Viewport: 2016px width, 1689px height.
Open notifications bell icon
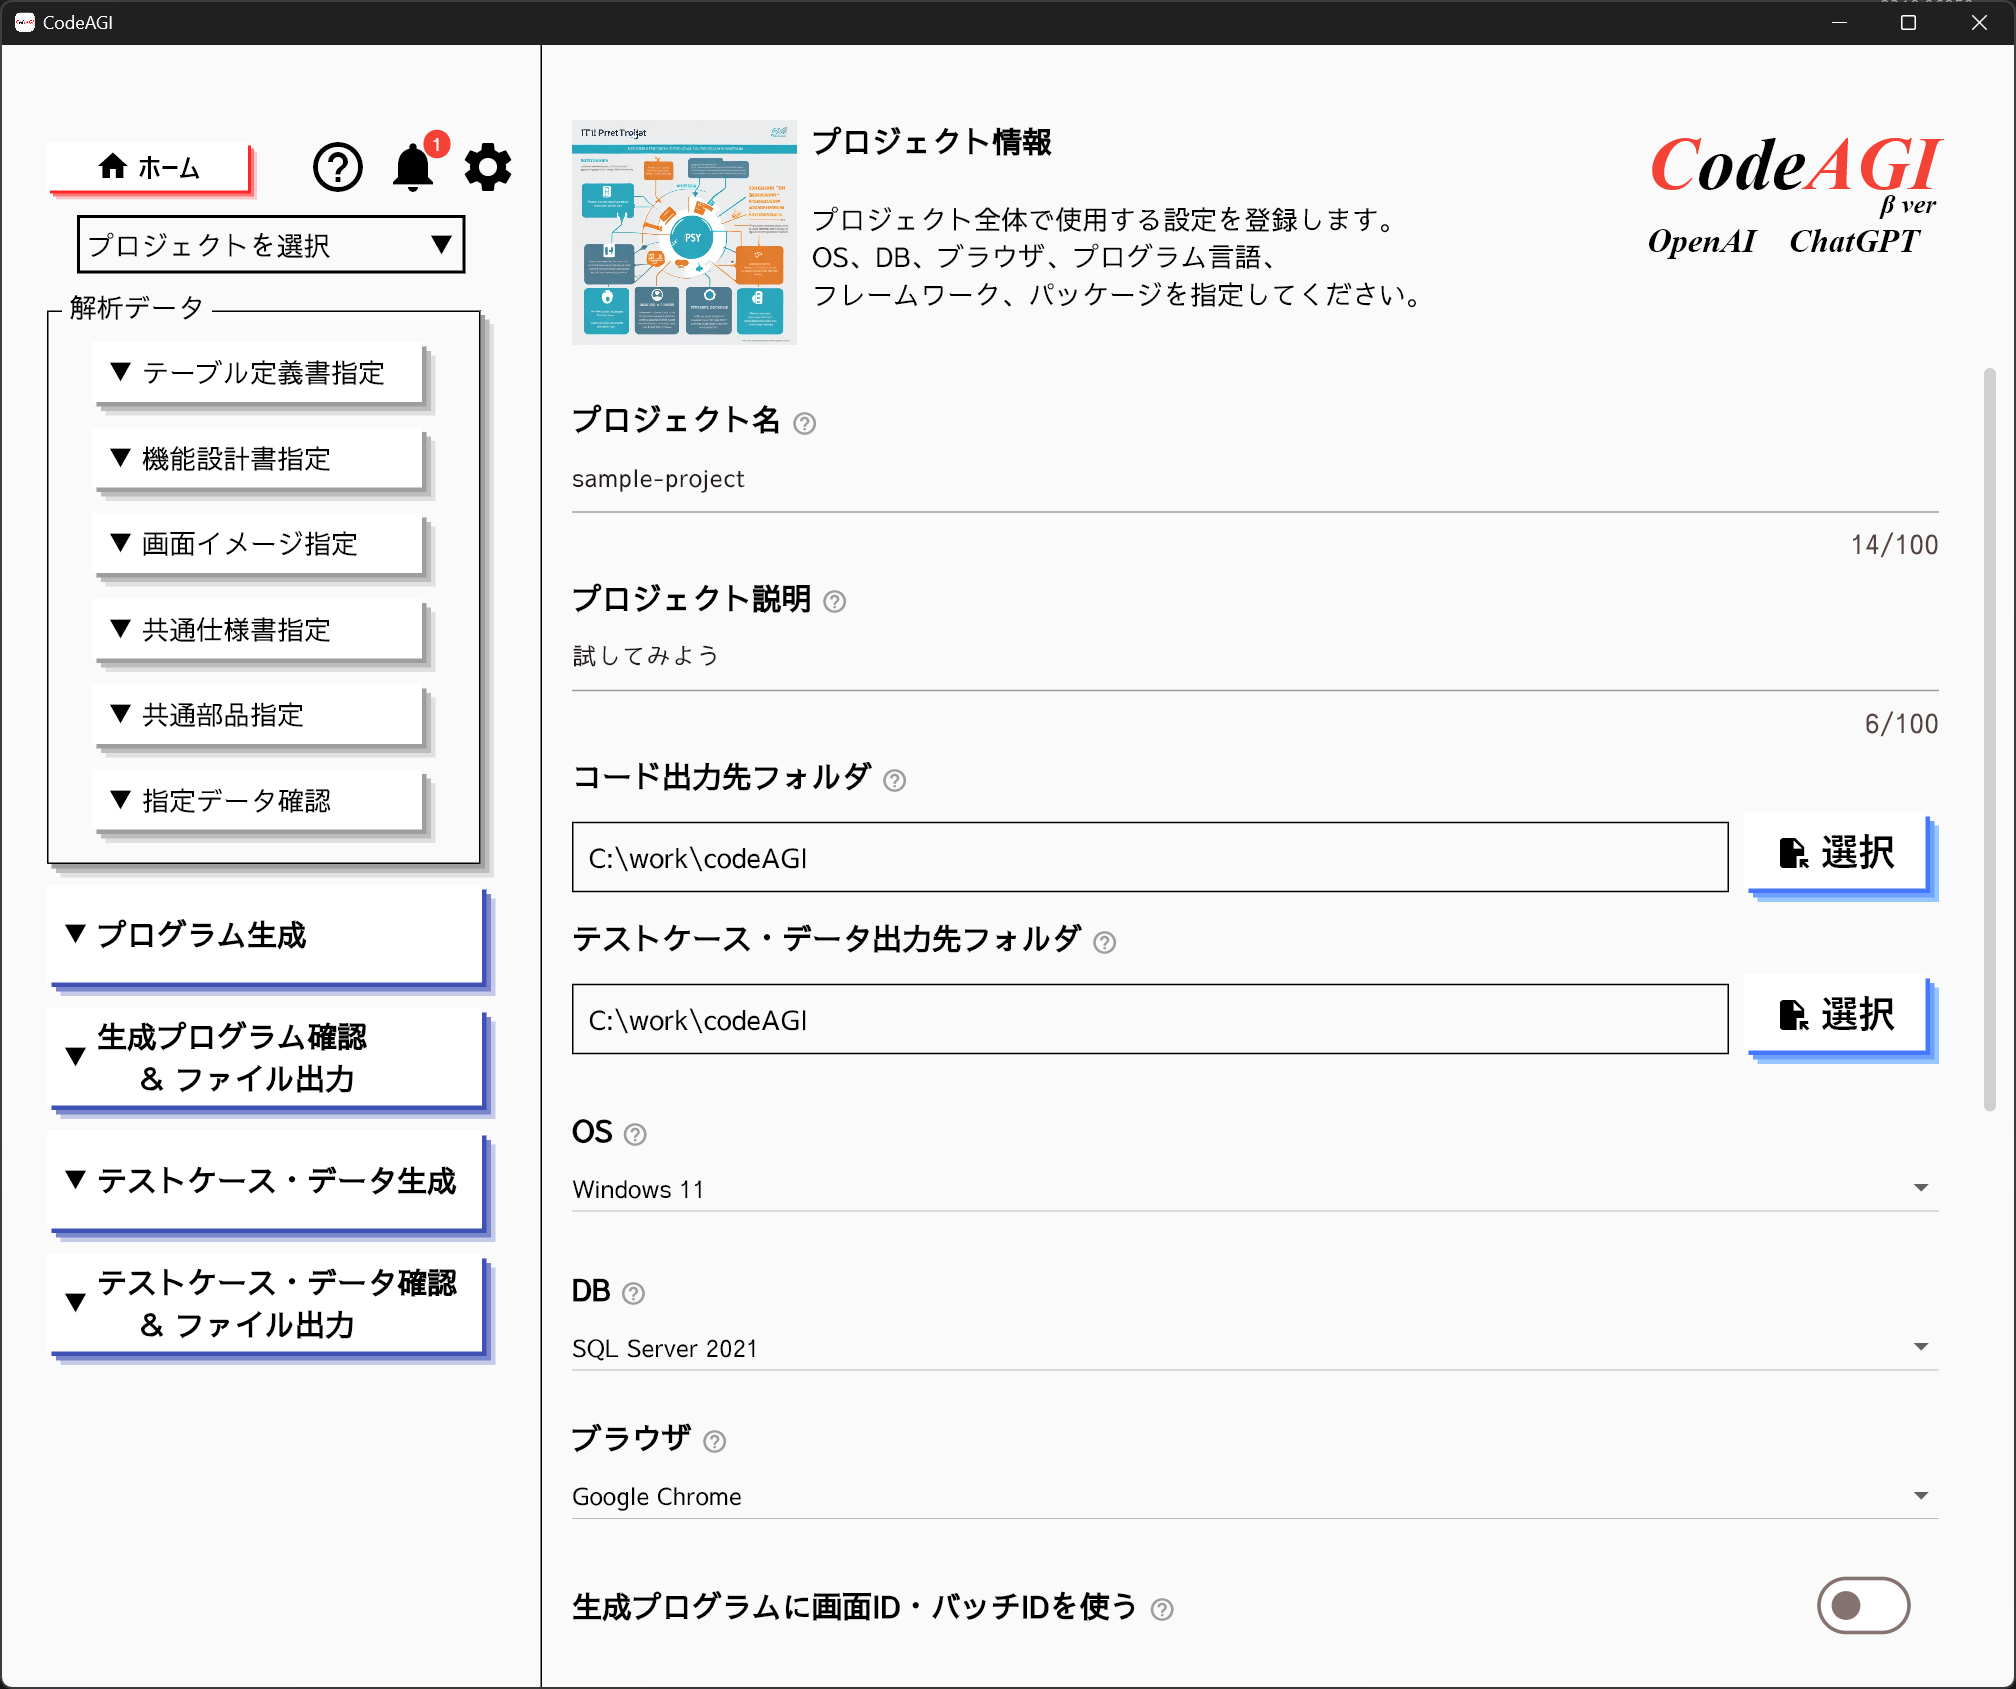(413, 167)
